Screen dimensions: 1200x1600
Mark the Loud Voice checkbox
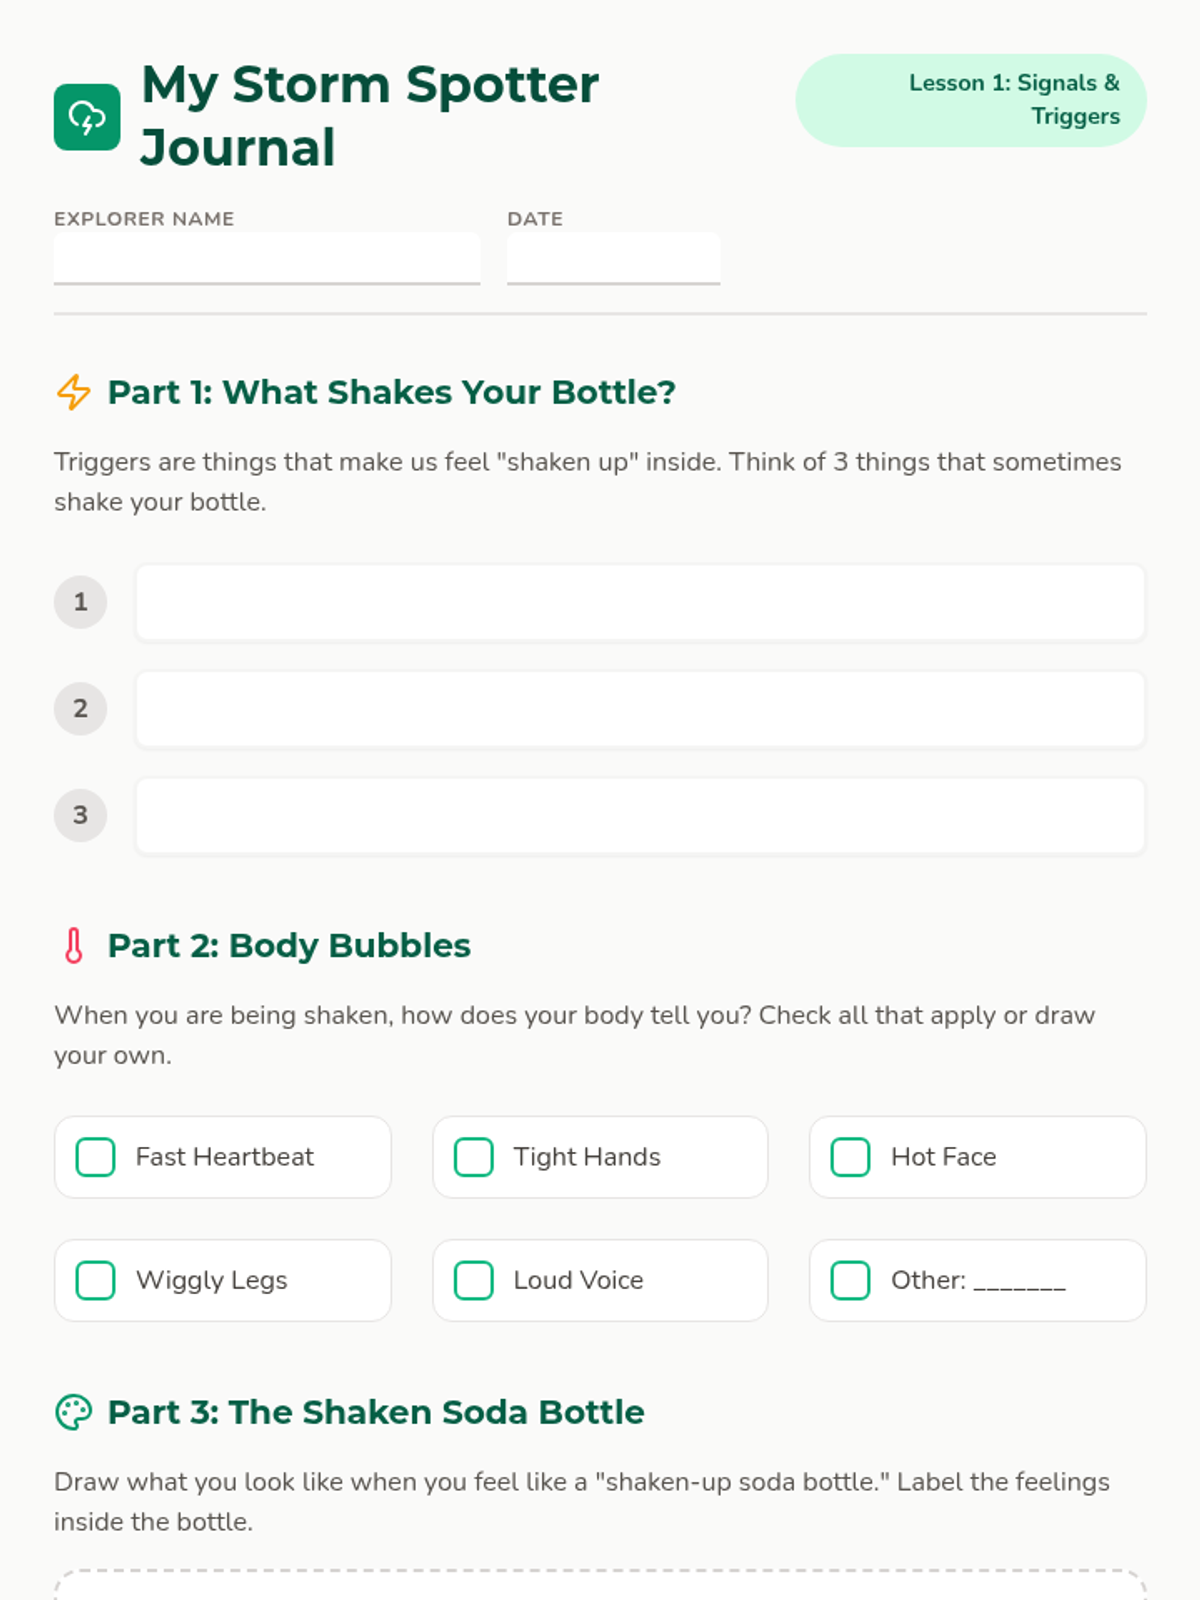(x=474, y=1280)
